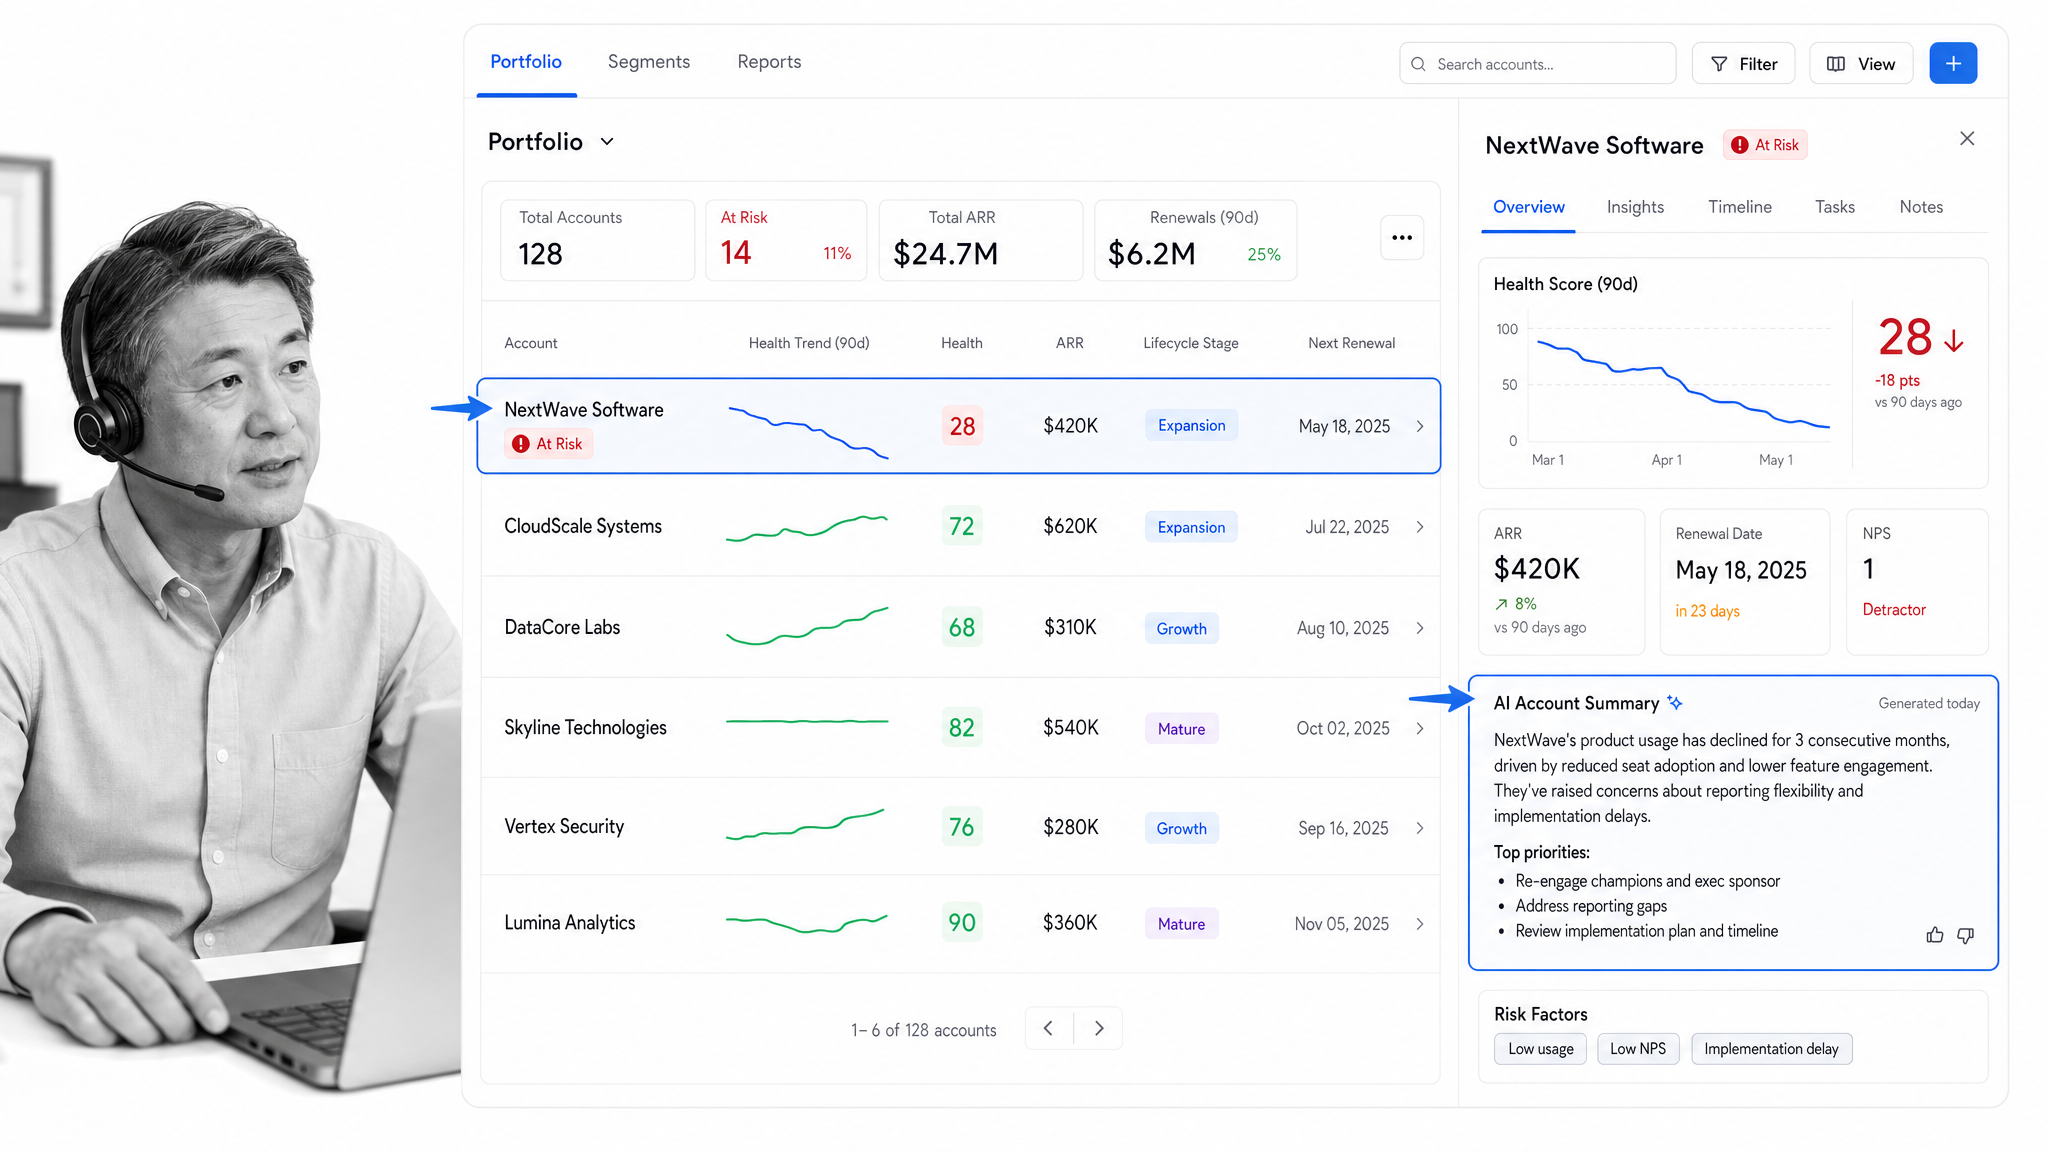Click the At Risk 14 summary card

pyautogui.click(x=786, y=240)
